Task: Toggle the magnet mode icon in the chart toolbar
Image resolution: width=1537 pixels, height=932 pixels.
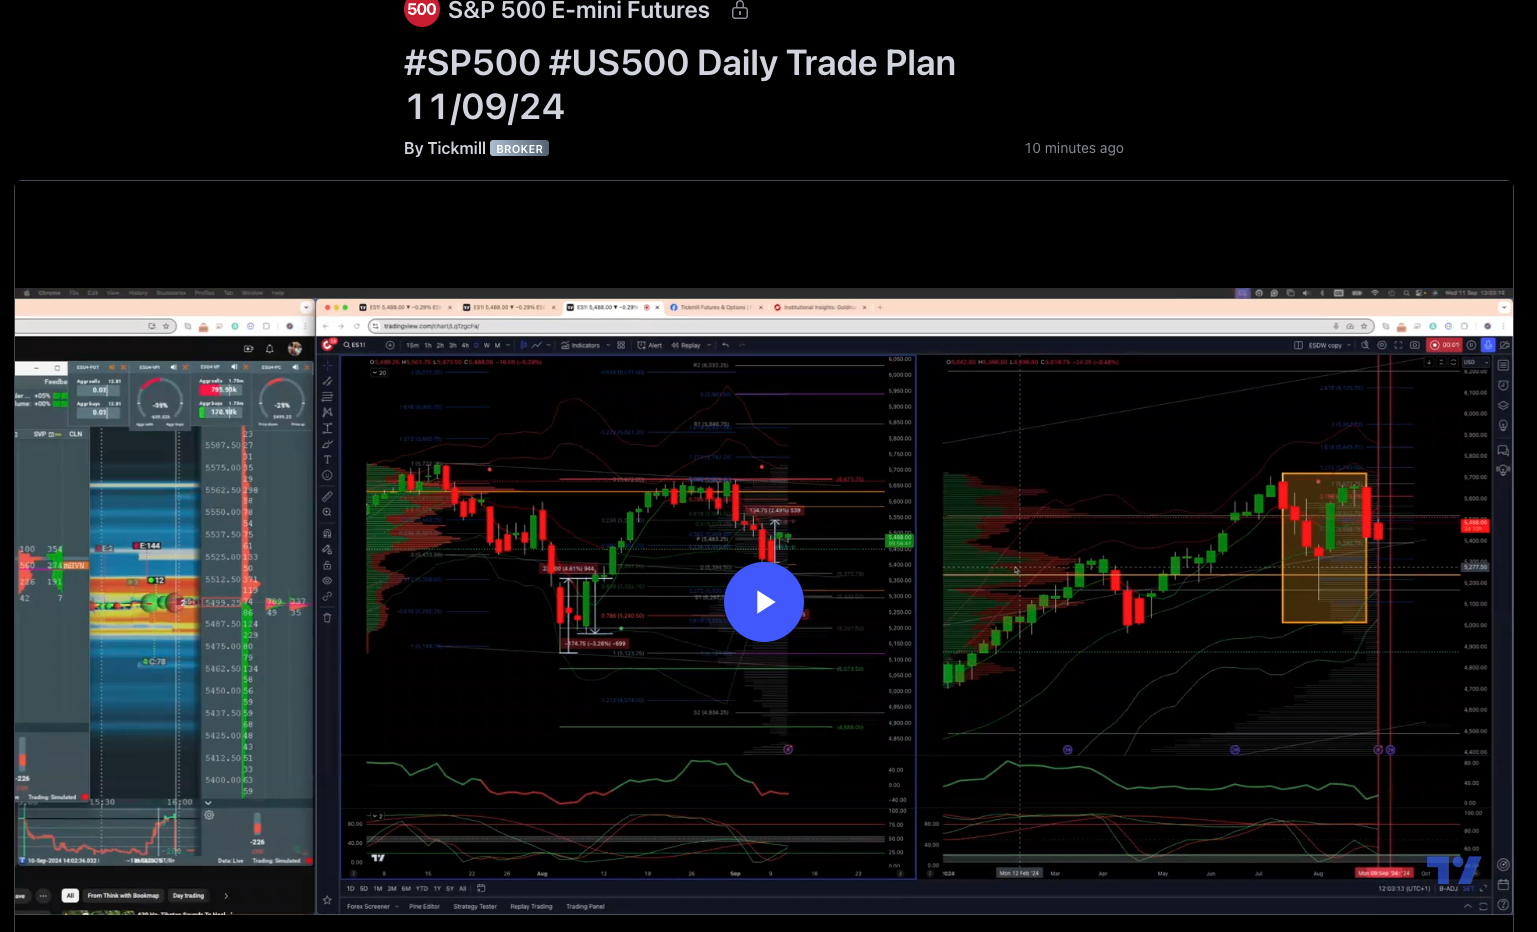Action: (x=327, y=533)
